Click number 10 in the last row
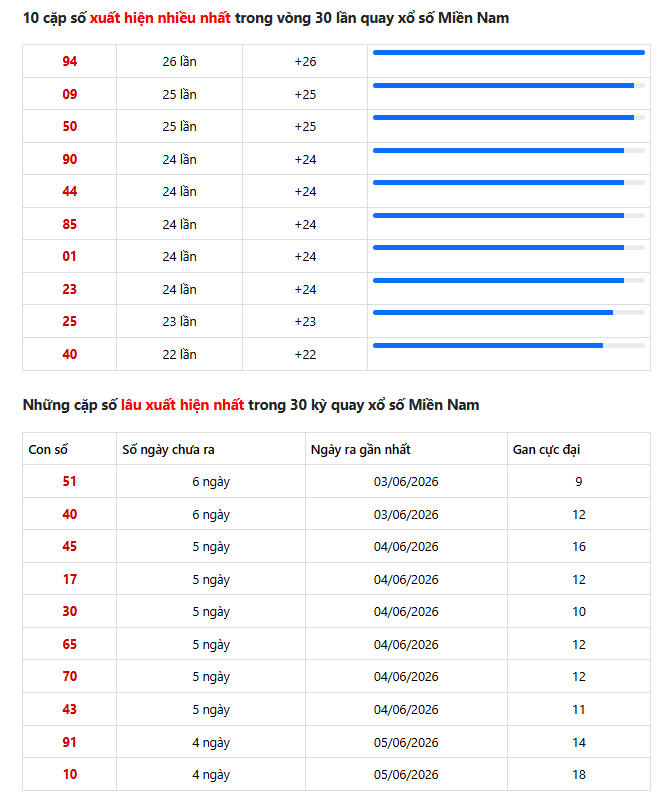 coord(69,774)
